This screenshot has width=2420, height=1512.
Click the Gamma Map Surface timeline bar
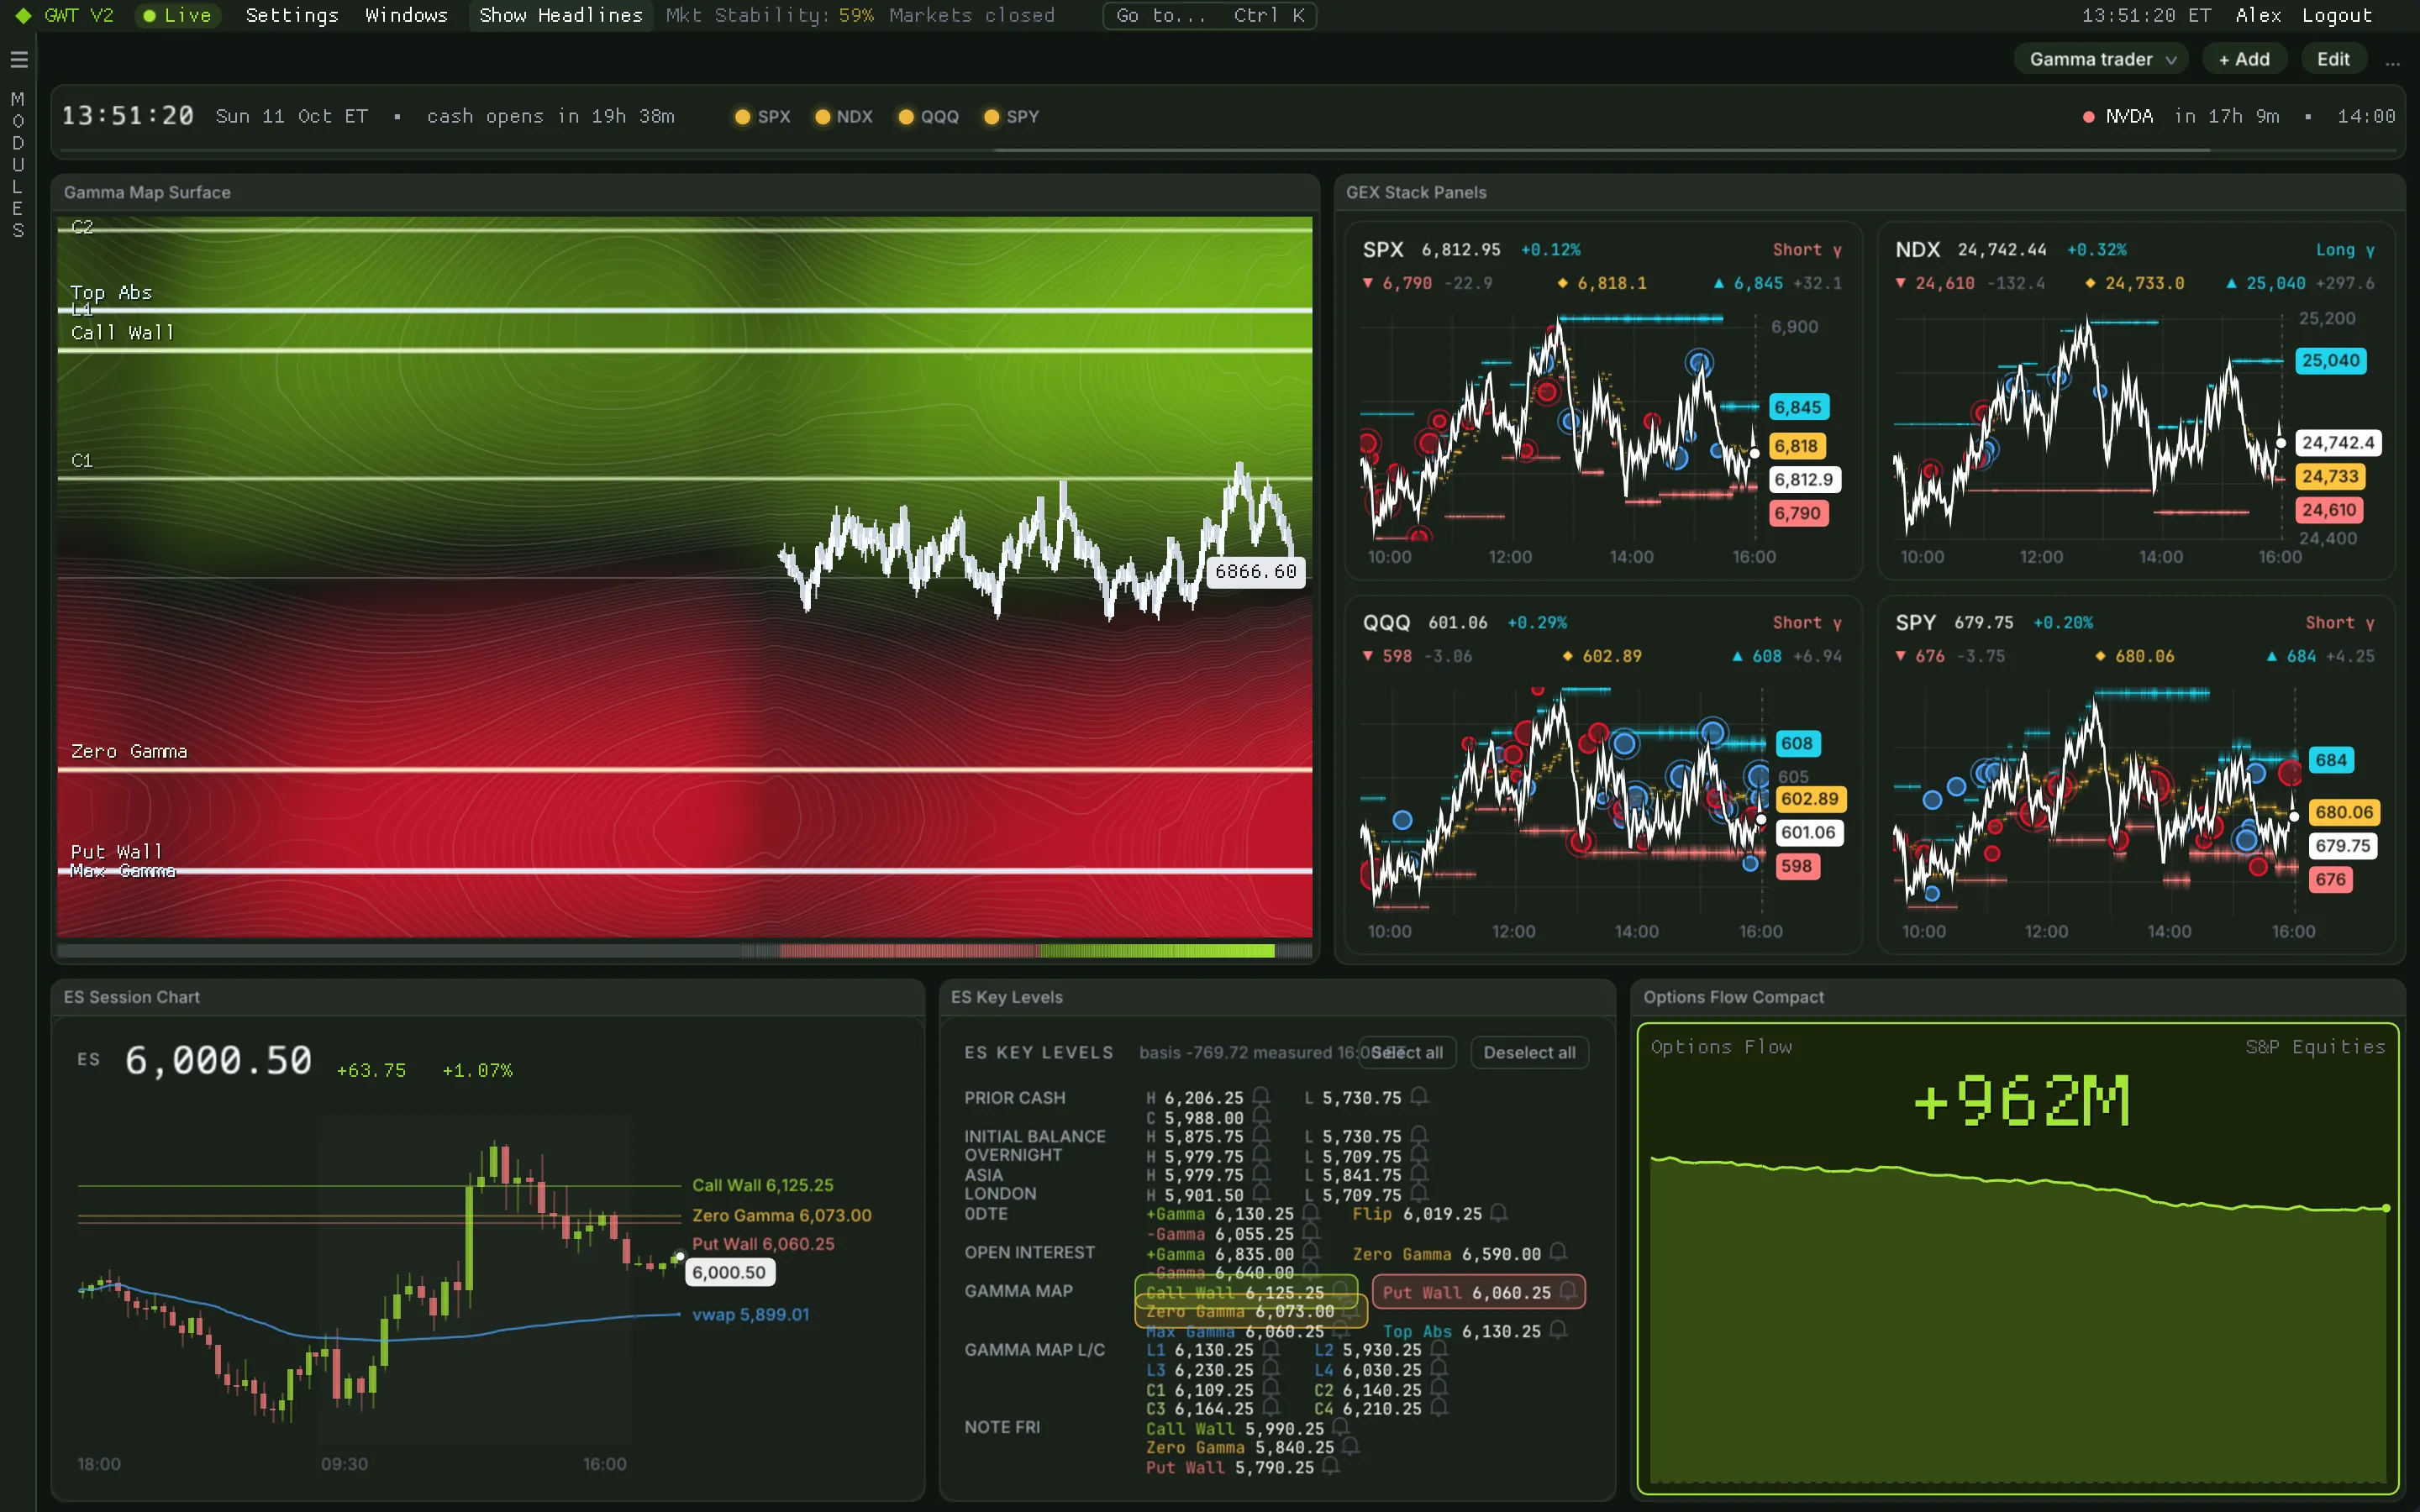pos(685,951)
